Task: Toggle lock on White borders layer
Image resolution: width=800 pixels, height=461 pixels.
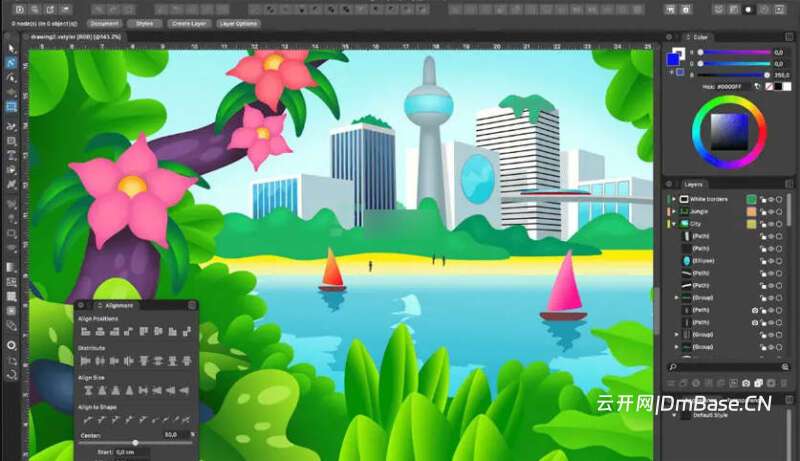Action: (763, 199)
